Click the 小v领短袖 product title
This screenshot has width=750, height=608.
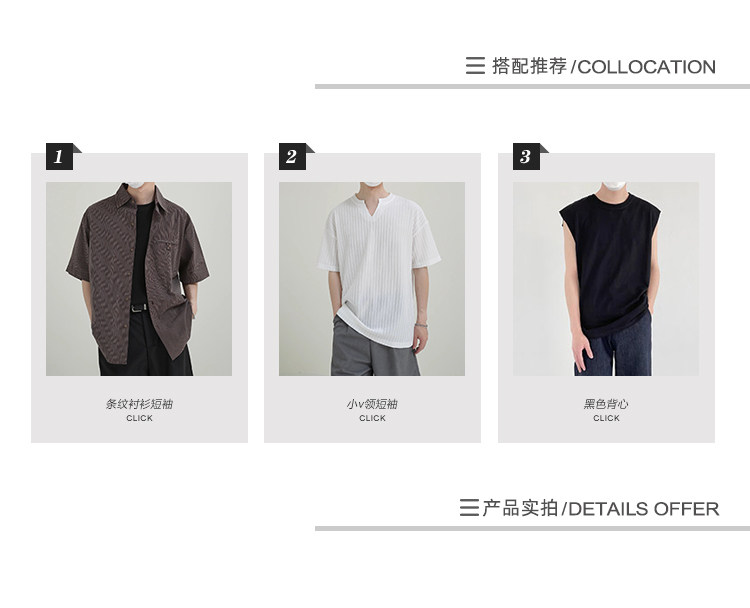pos(372,404)
